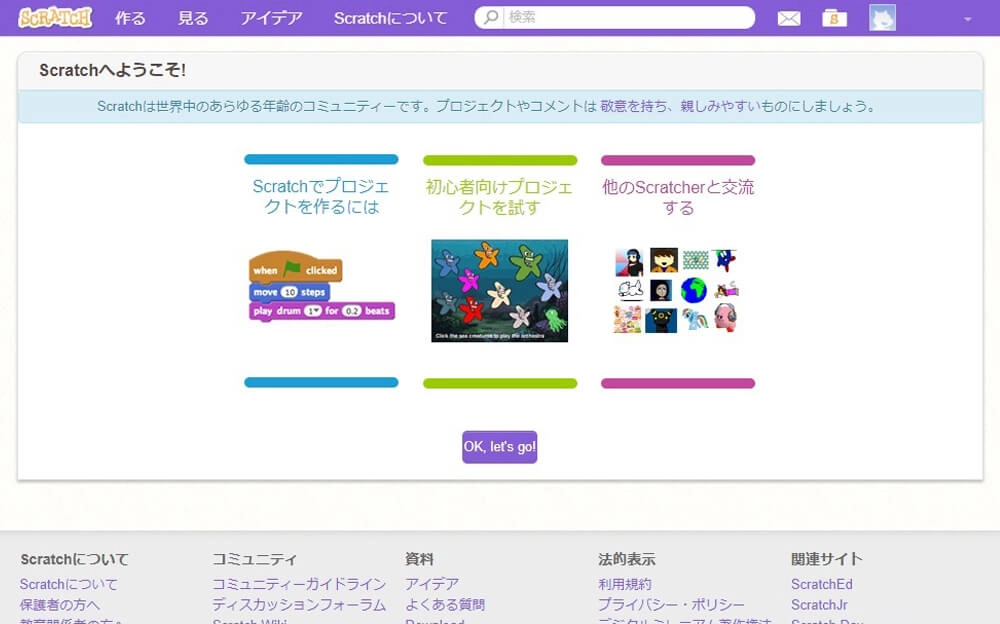
Task: Click the profile avatar in the top bar
Action: coord(883,18)
